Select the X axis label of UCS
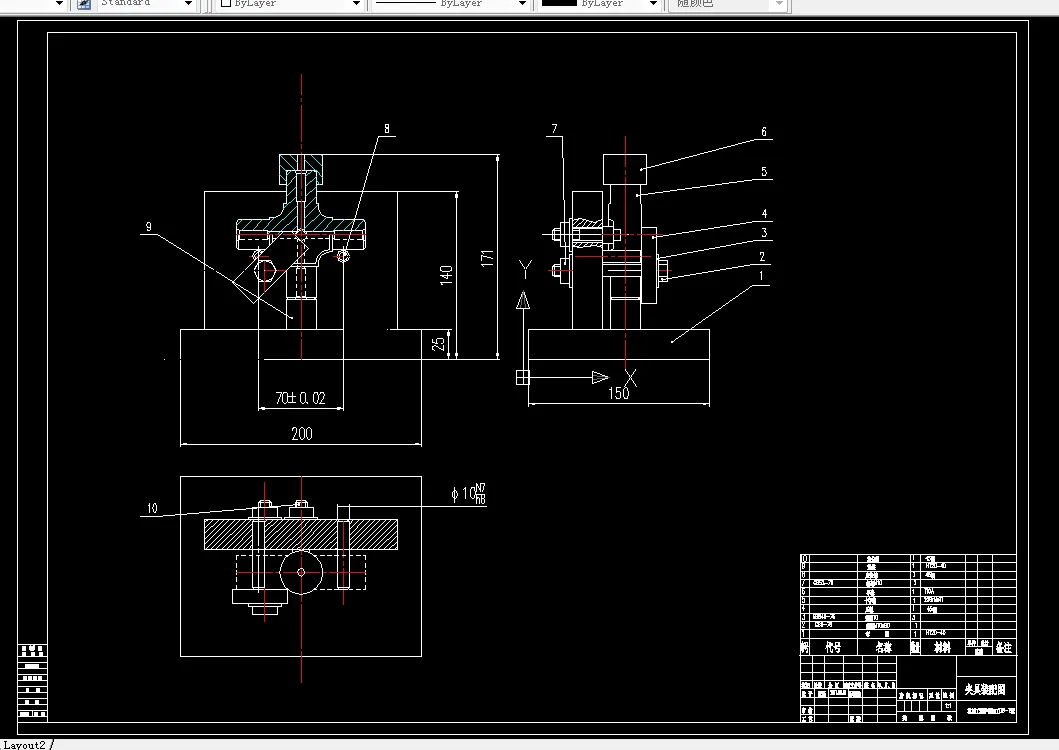This screenshot has width=1059, height=750. 630,378
